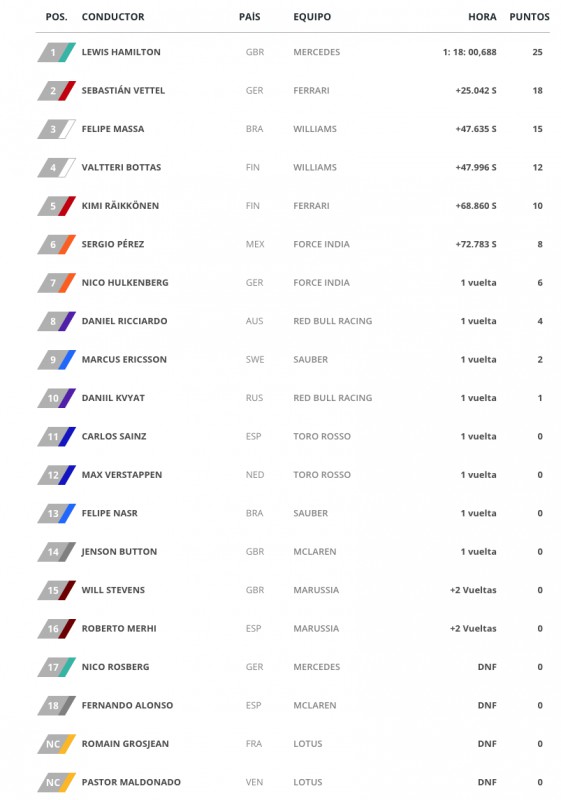Click the dark blue position 11 badge
The width and height of the screenshot is (561, 800).
tap(57, 437)
